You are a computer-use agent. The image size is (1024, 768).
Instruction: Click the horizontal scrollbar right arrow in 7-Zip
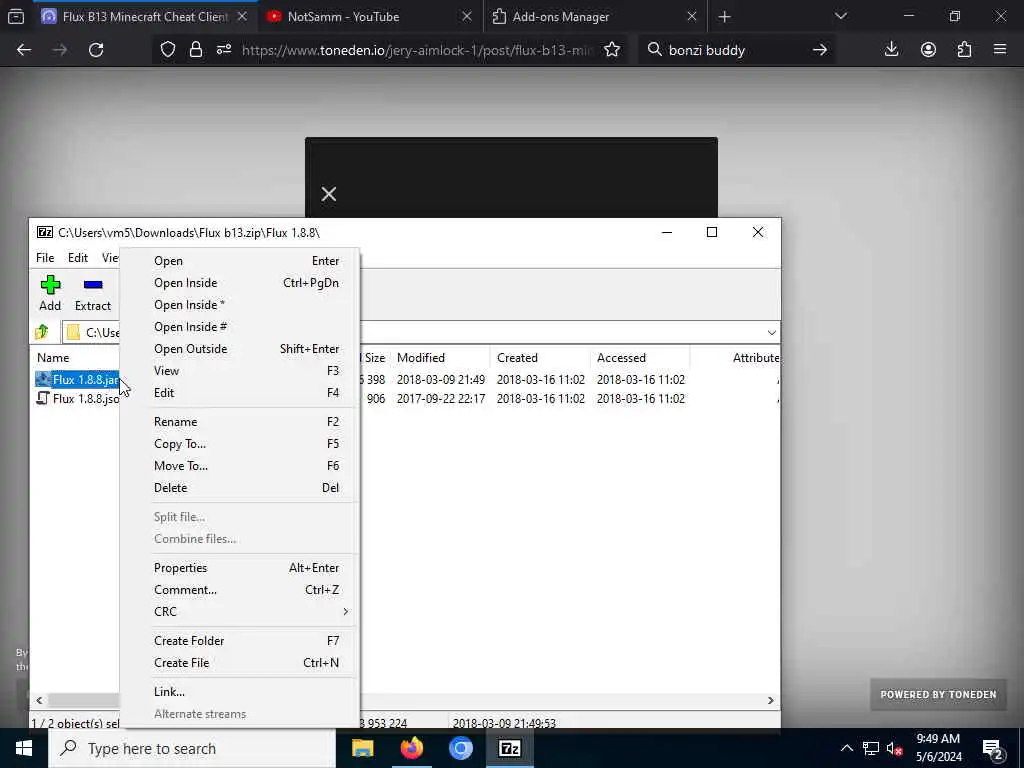click(771, 701)
